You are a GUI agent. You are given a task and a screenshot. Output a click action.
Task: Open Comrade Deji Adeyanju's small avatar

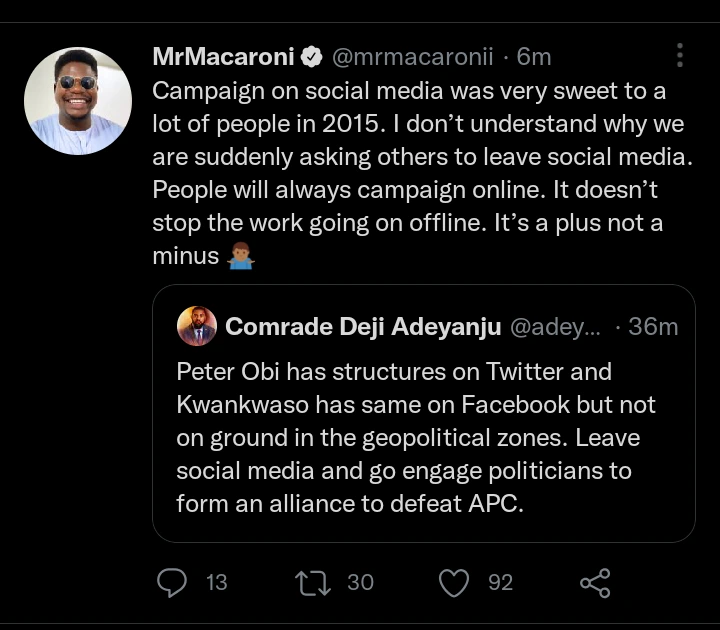(196, 326)
